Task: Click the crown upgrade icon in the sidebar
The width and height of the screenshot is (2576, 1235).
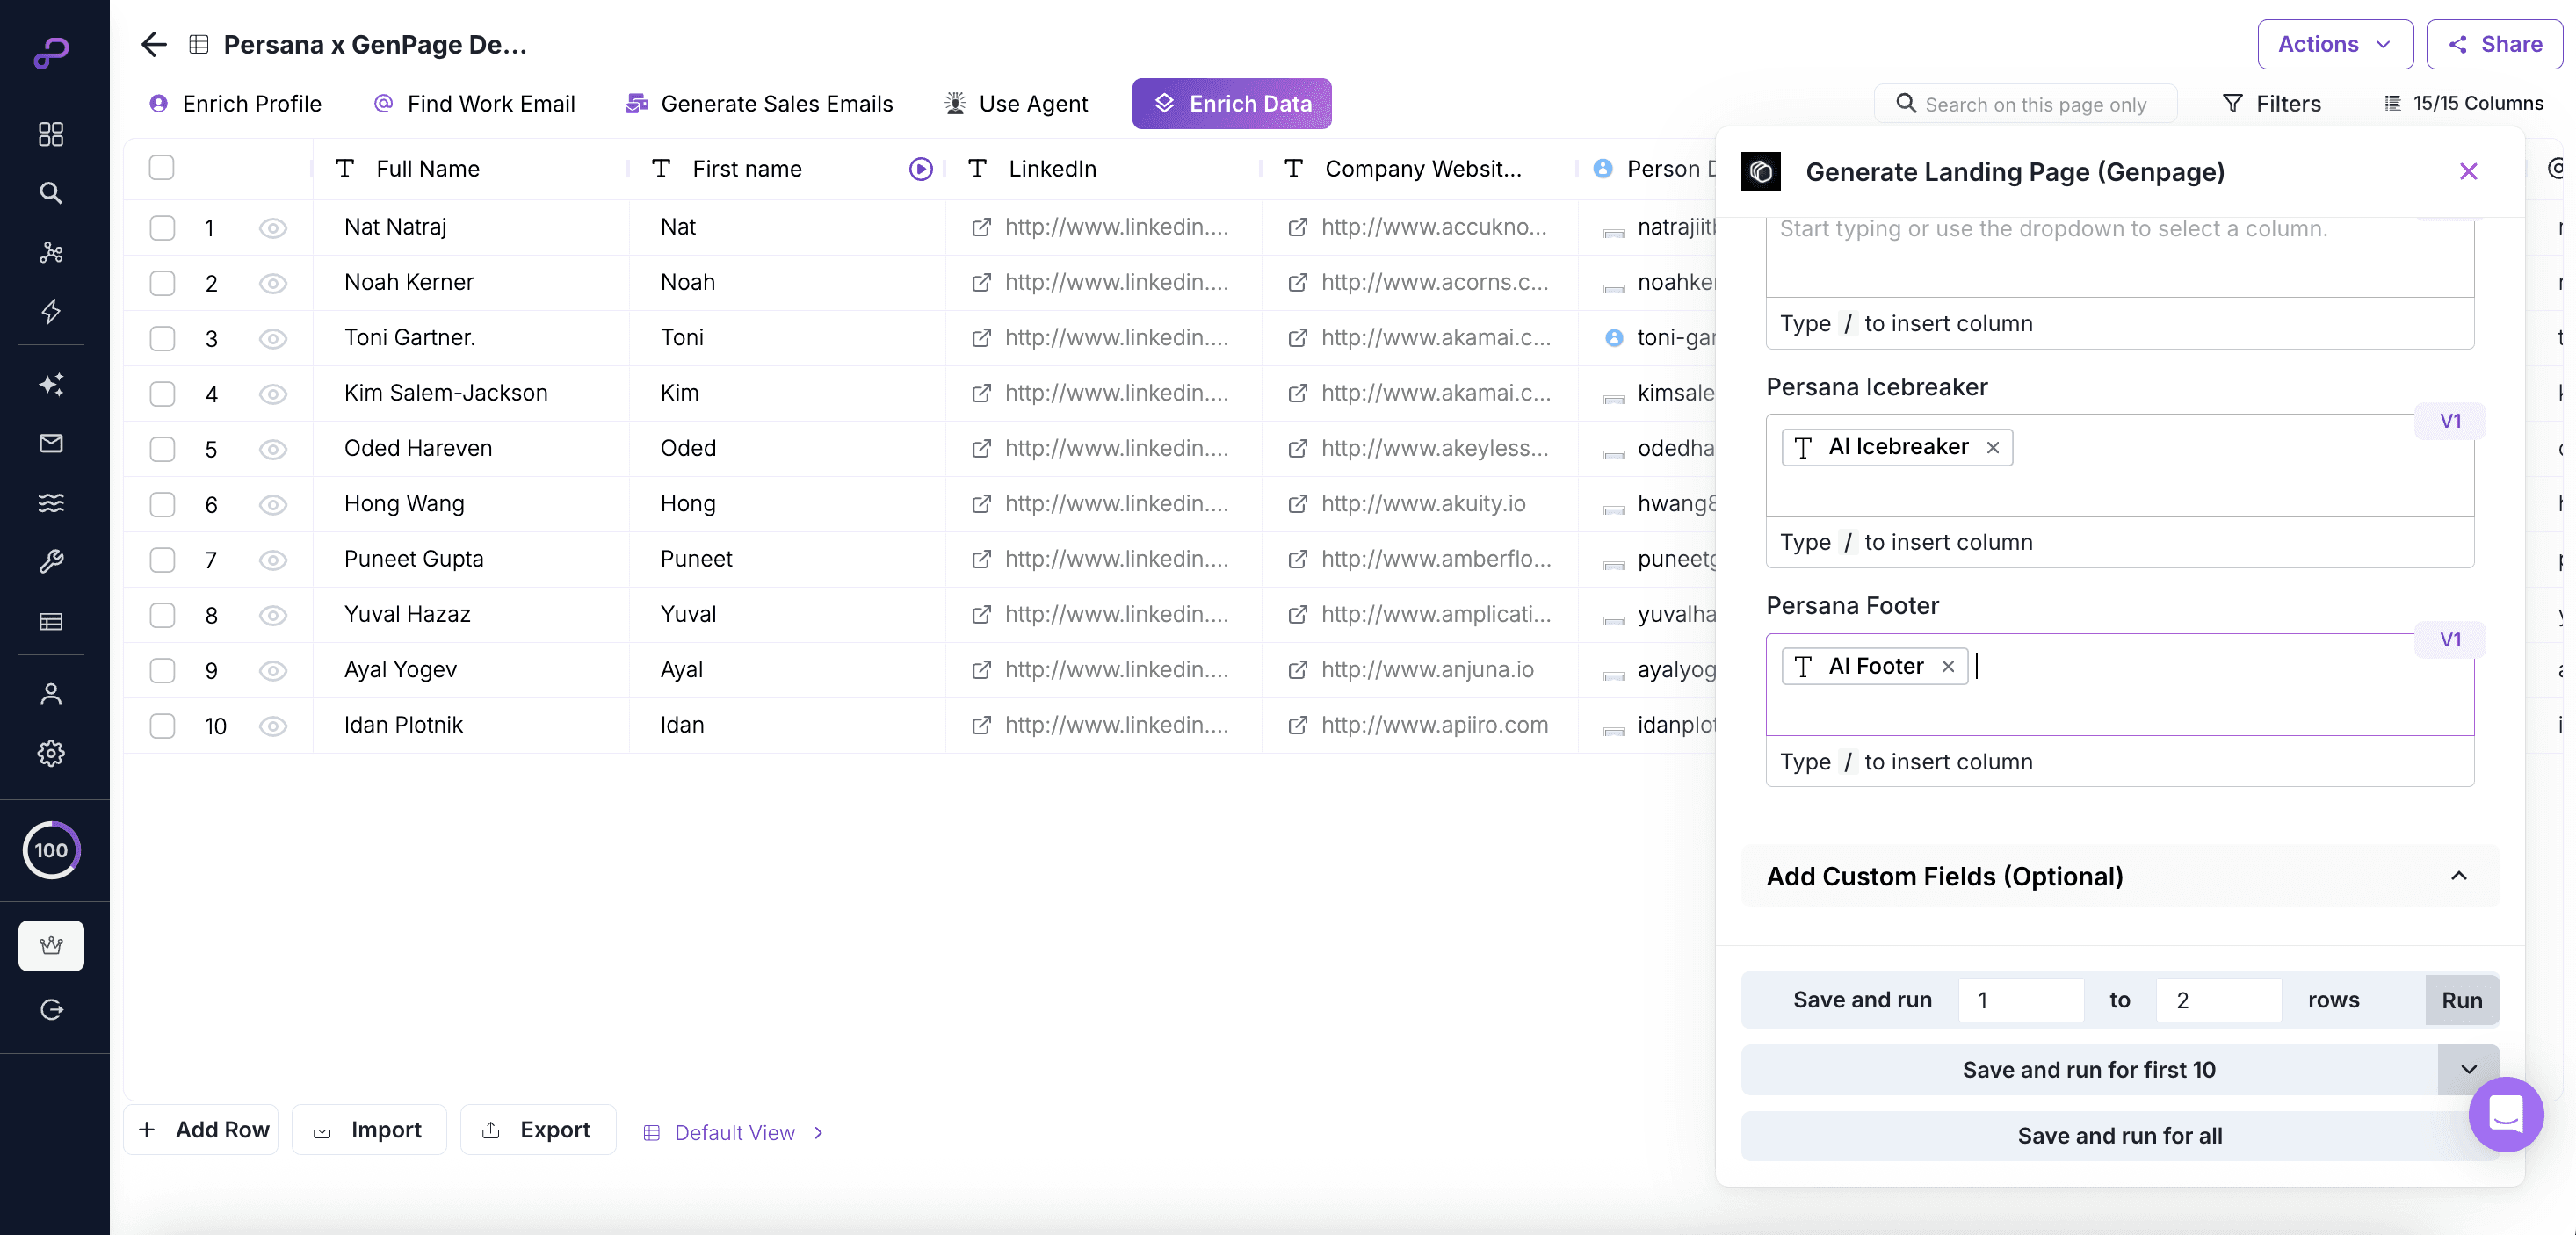Action: [51, 945]
